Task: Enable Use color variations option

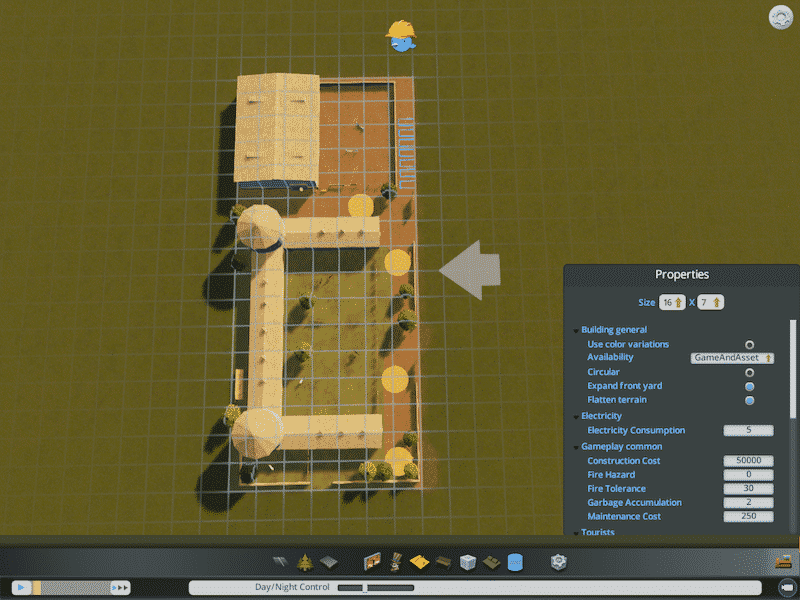Action: tap(749, 344)
